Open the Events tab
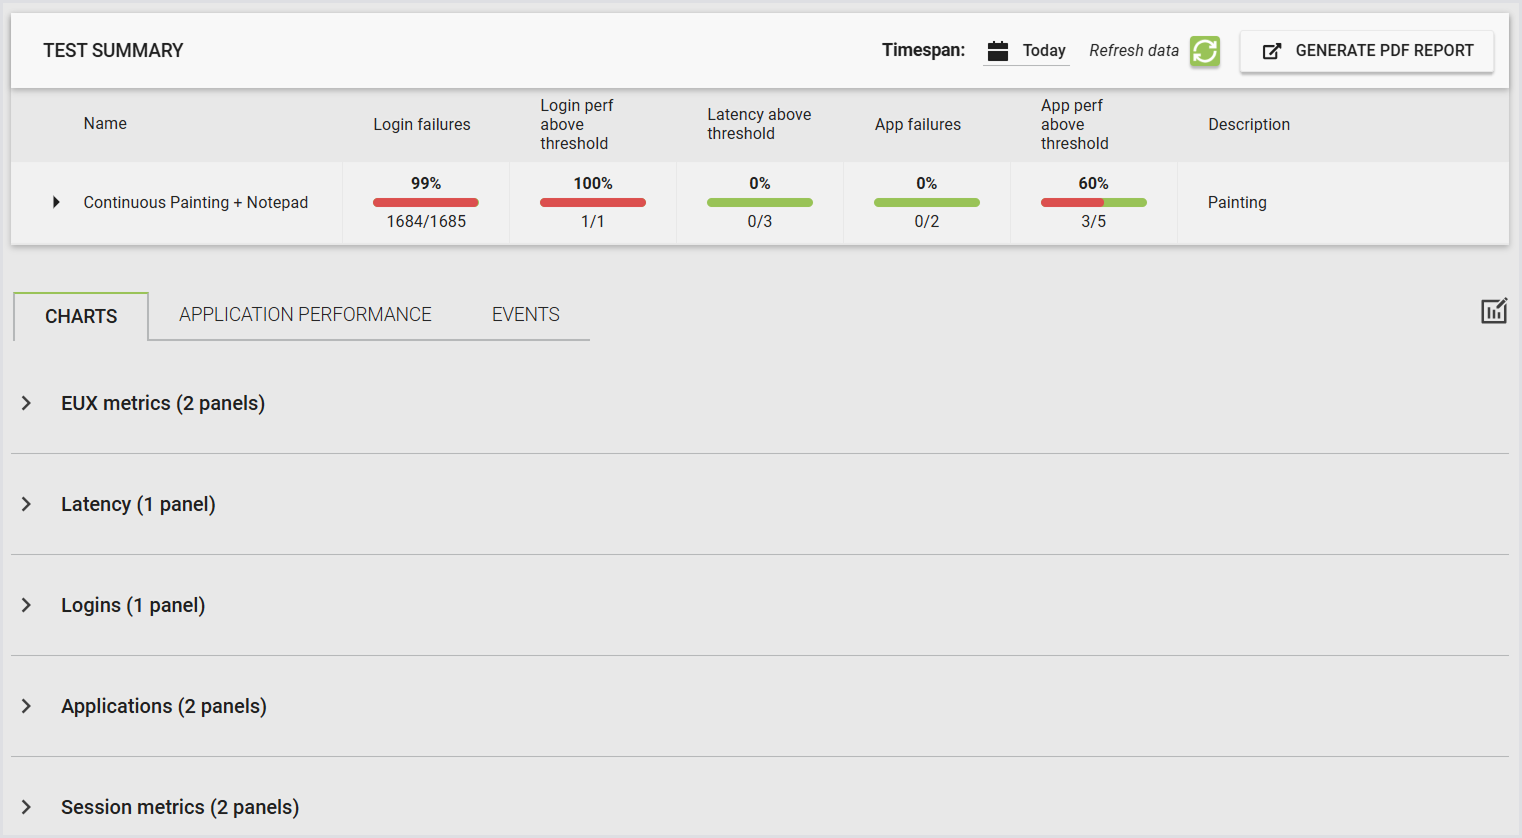The image size is (1522, 838). coord(526,315)
